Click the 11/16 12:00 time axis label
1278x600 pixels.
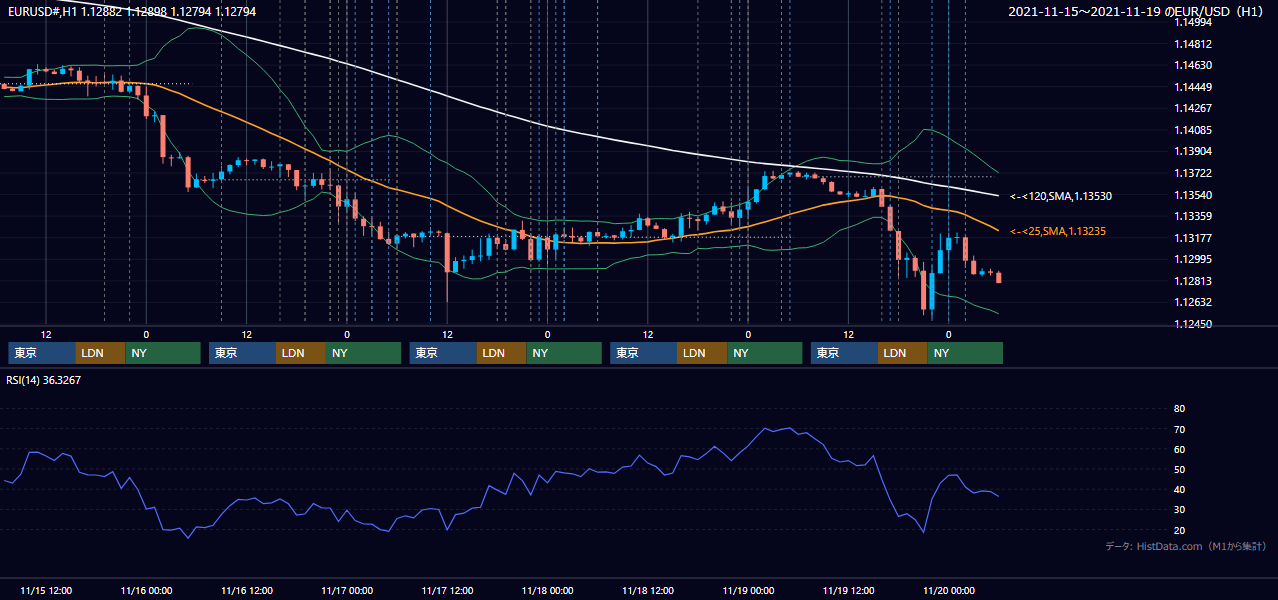pyautogui.click(x=246, y=590)
